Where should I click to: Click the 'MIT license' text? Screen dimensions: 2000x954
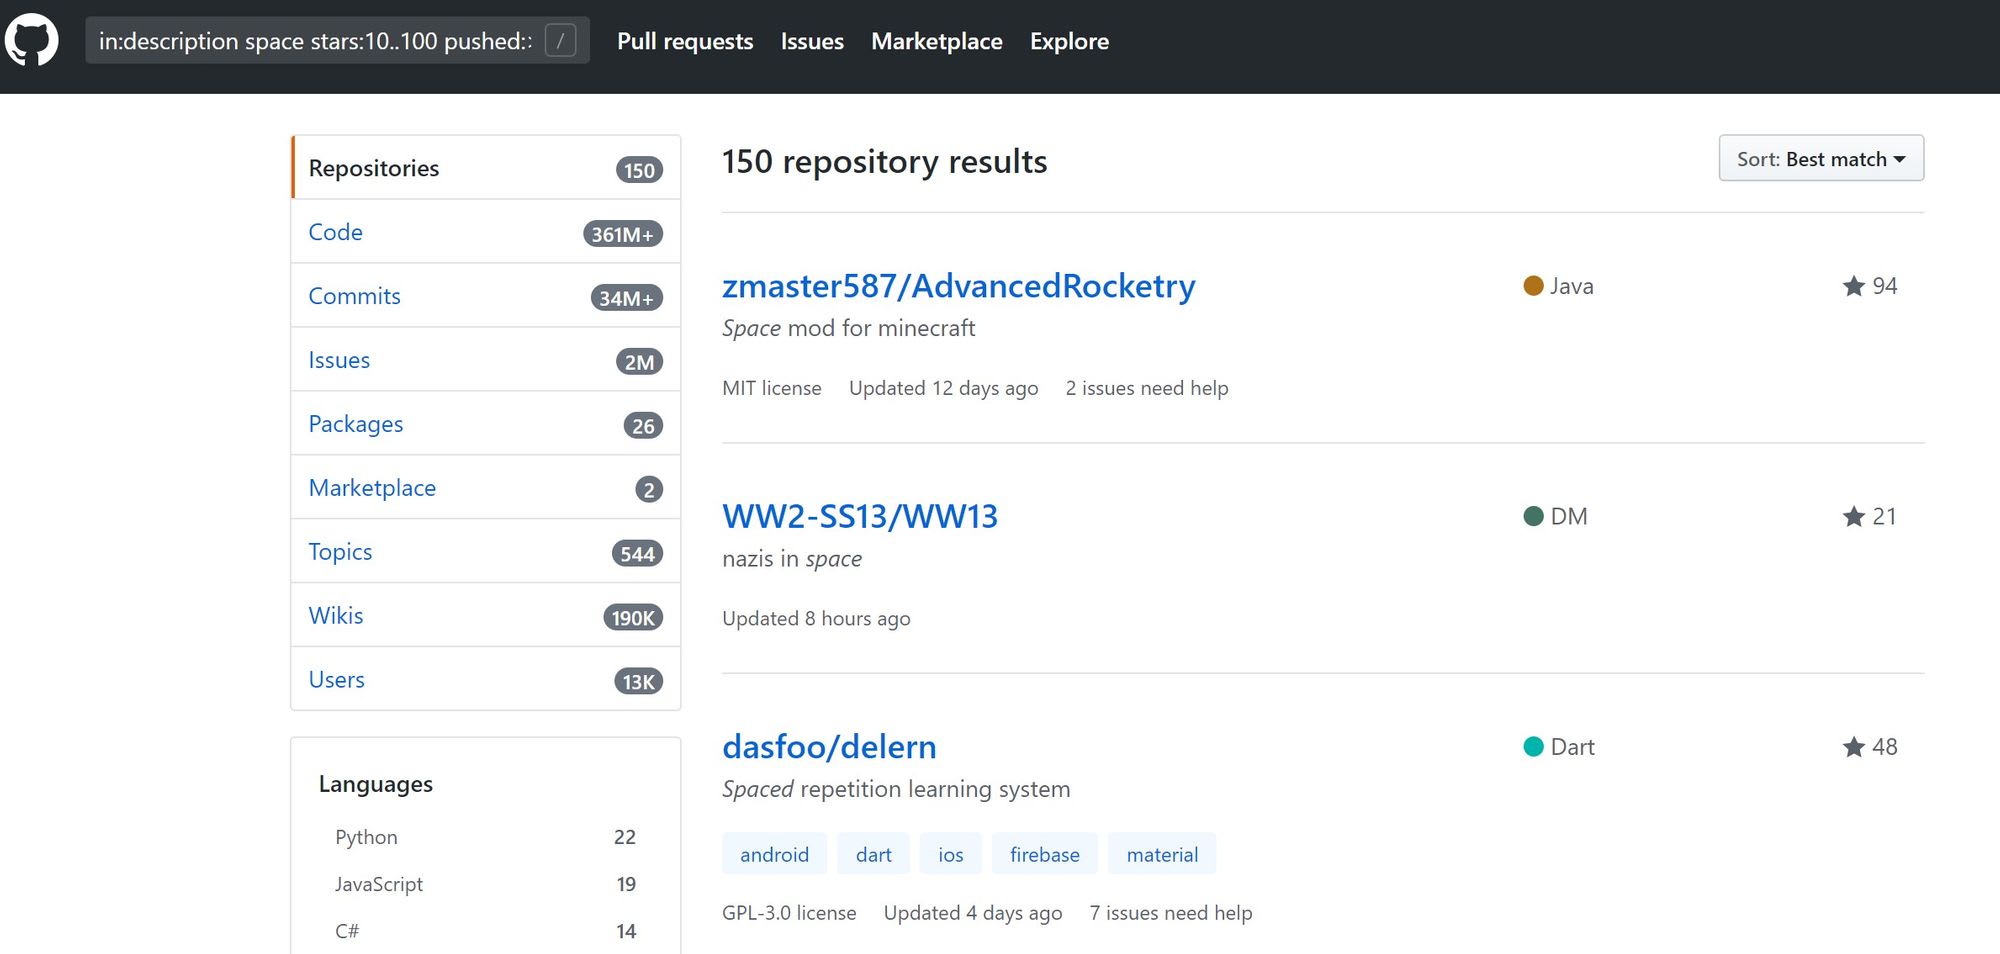point(772,388)
